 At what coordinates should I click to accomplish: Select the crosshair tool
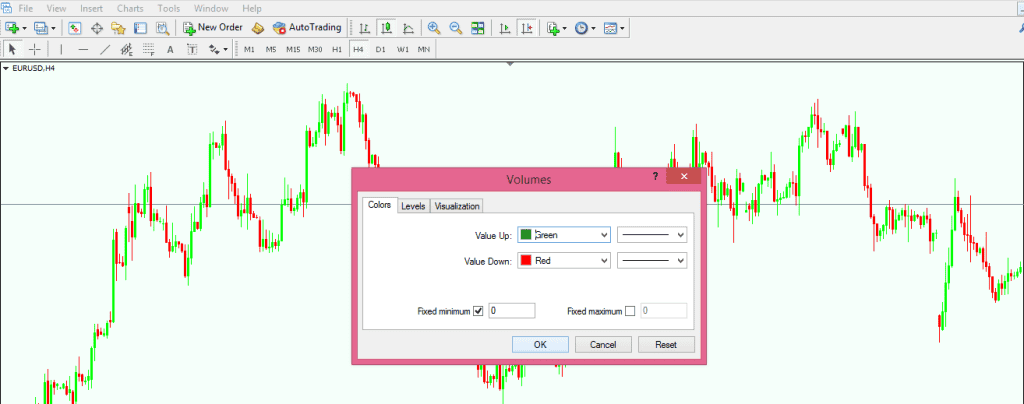pos(36,49)
